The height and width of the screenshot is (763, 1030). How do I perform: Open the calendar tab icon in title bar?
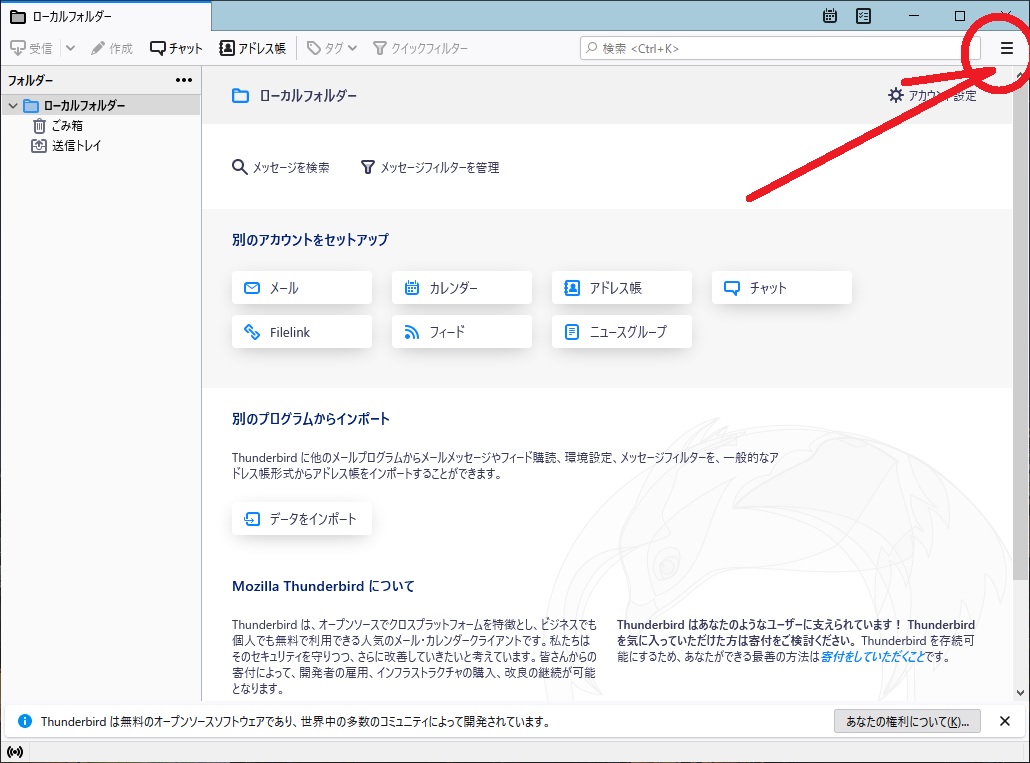pos(830,16)
